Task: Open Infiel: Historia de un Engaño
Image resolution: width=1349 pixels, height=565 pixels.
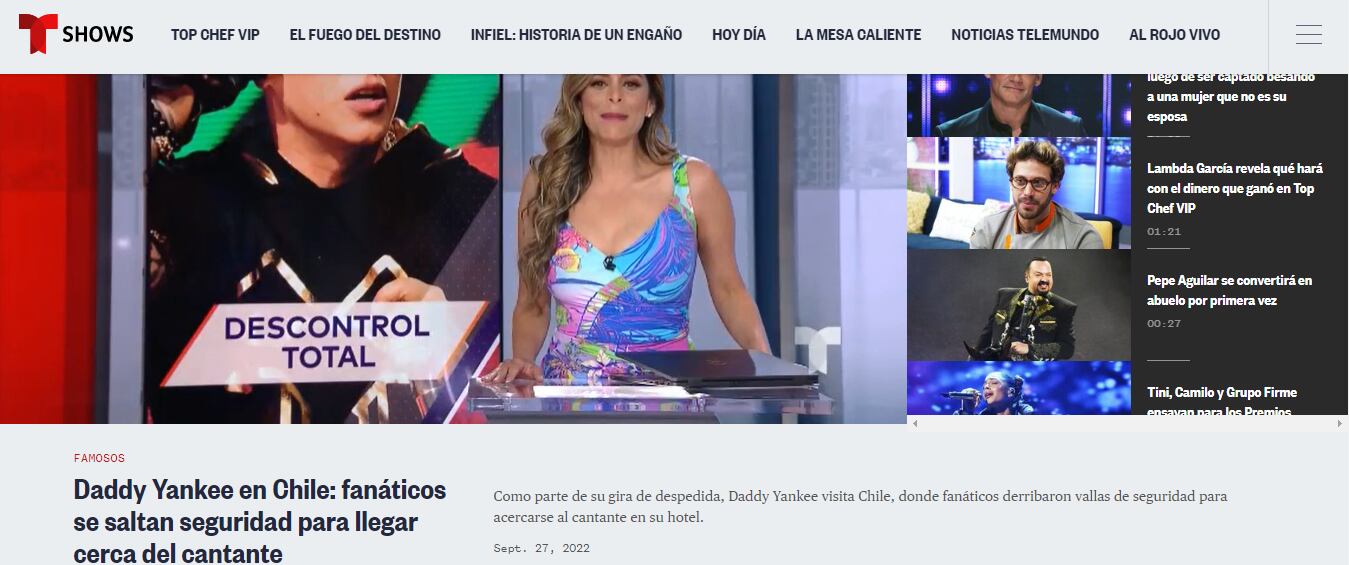Action: coord(576,35)
